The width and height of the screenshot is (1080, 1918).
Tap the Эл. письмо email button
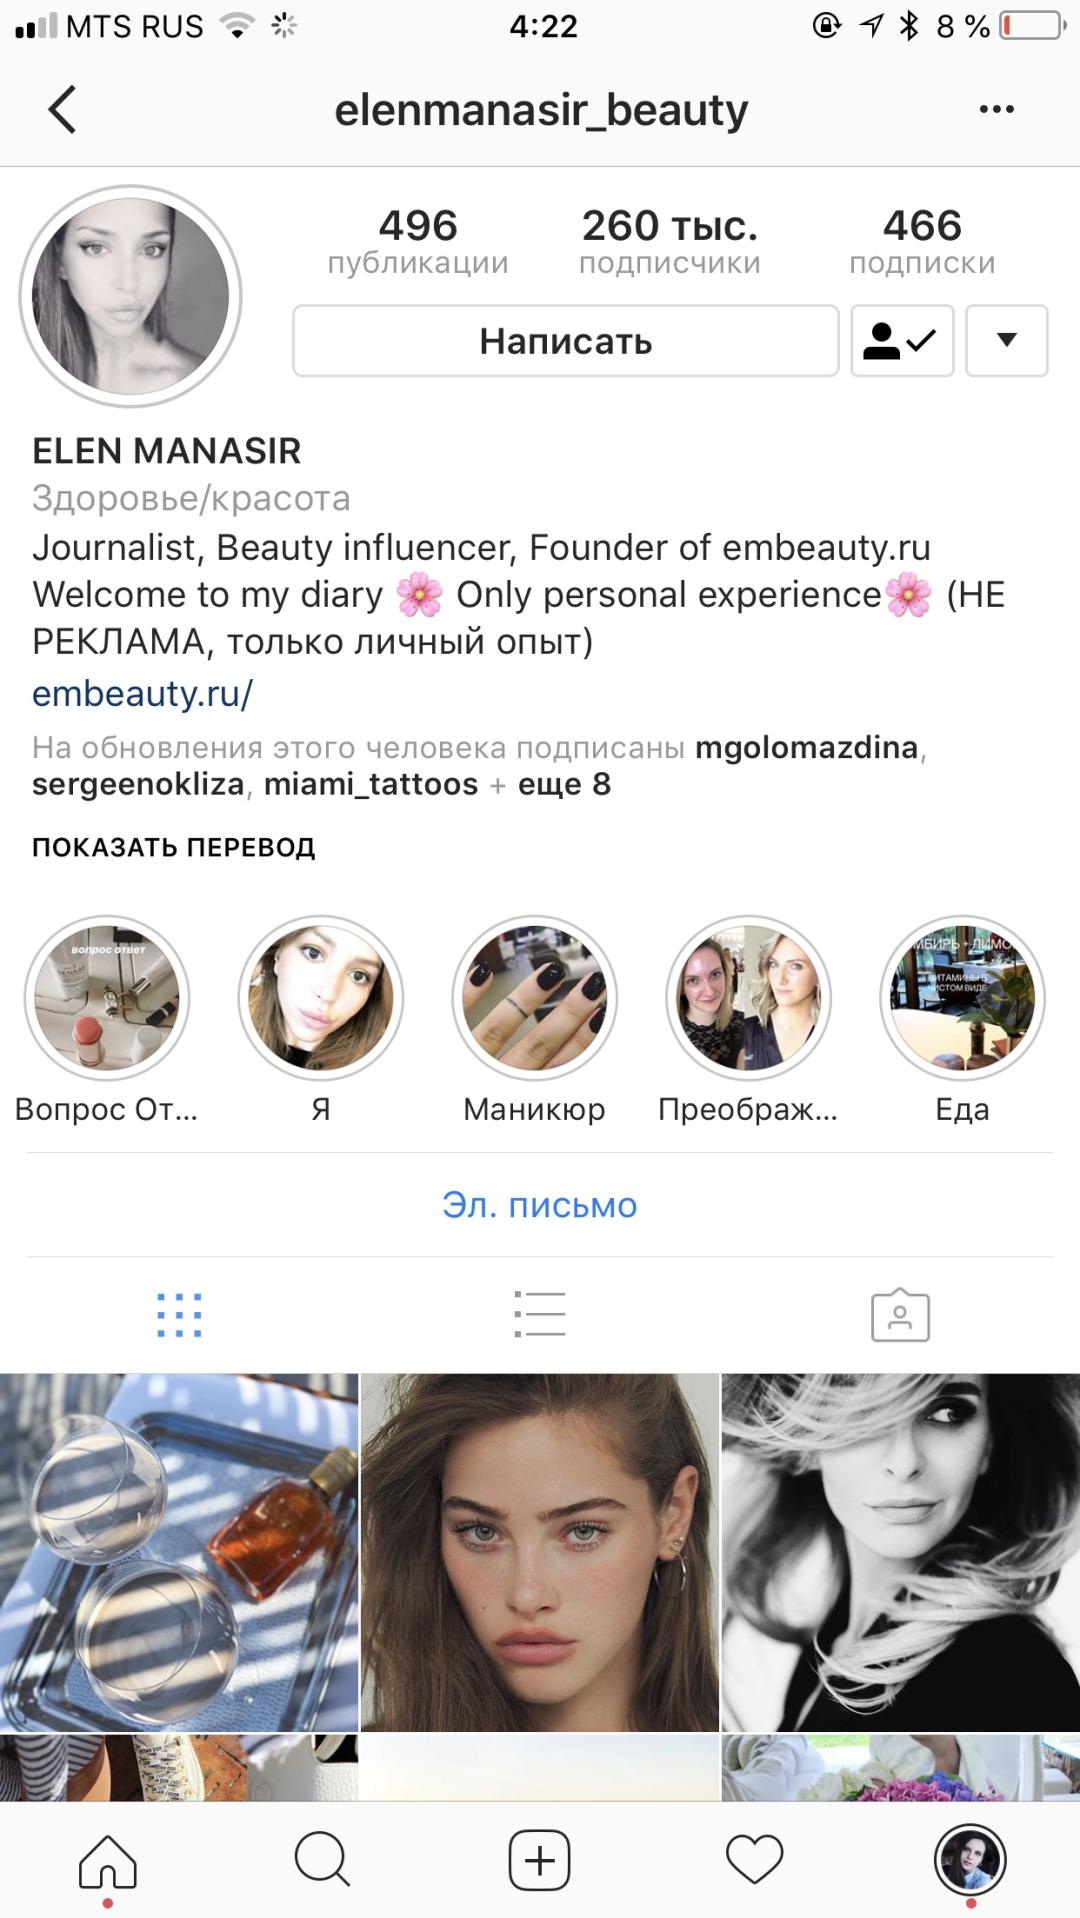(x=540, y=1205)
